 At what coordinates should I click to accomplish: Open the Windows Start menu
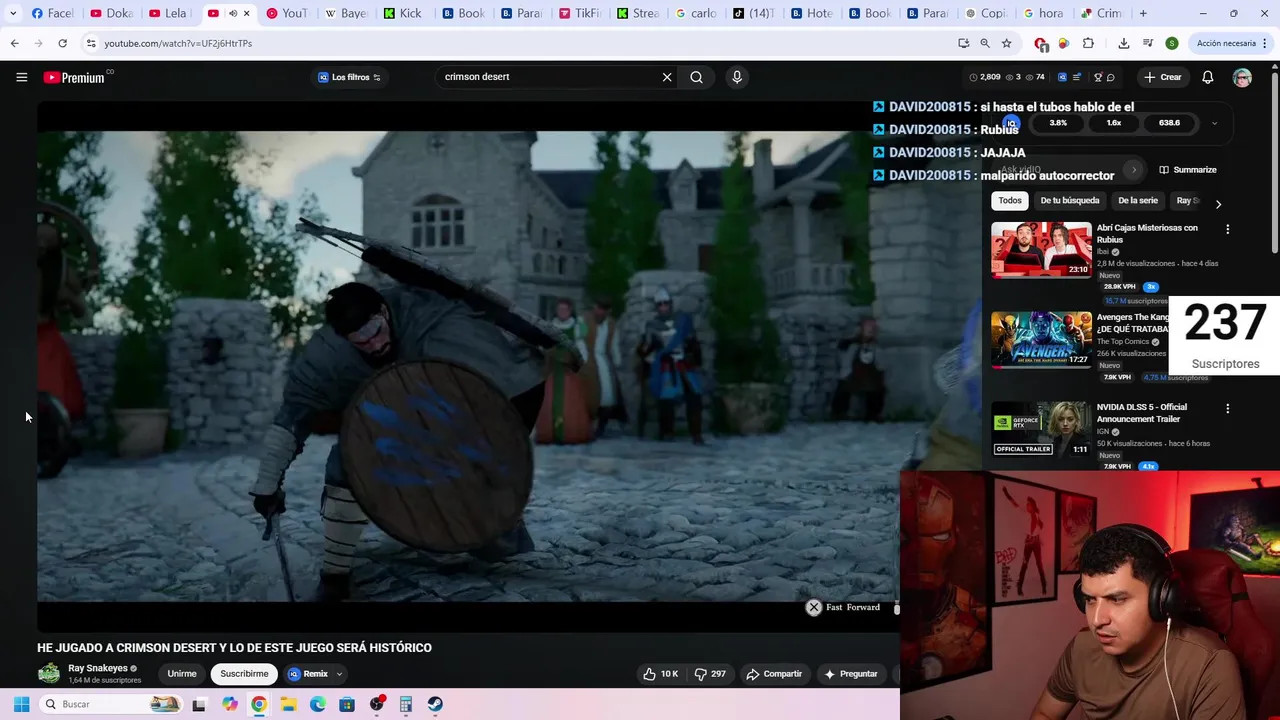pos(21,704)
